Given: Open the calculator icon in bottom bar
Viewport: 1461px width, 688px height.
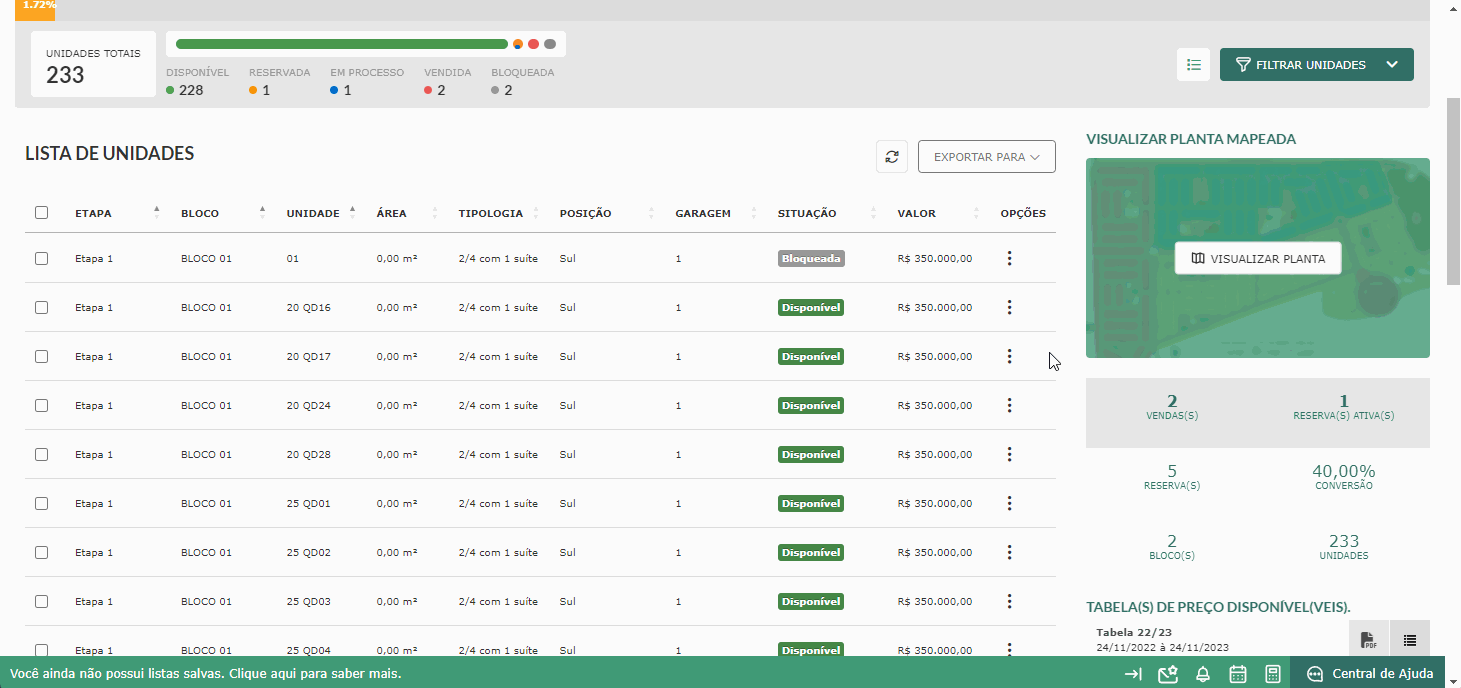Looking at the screenshot, I should [1273, 674].
